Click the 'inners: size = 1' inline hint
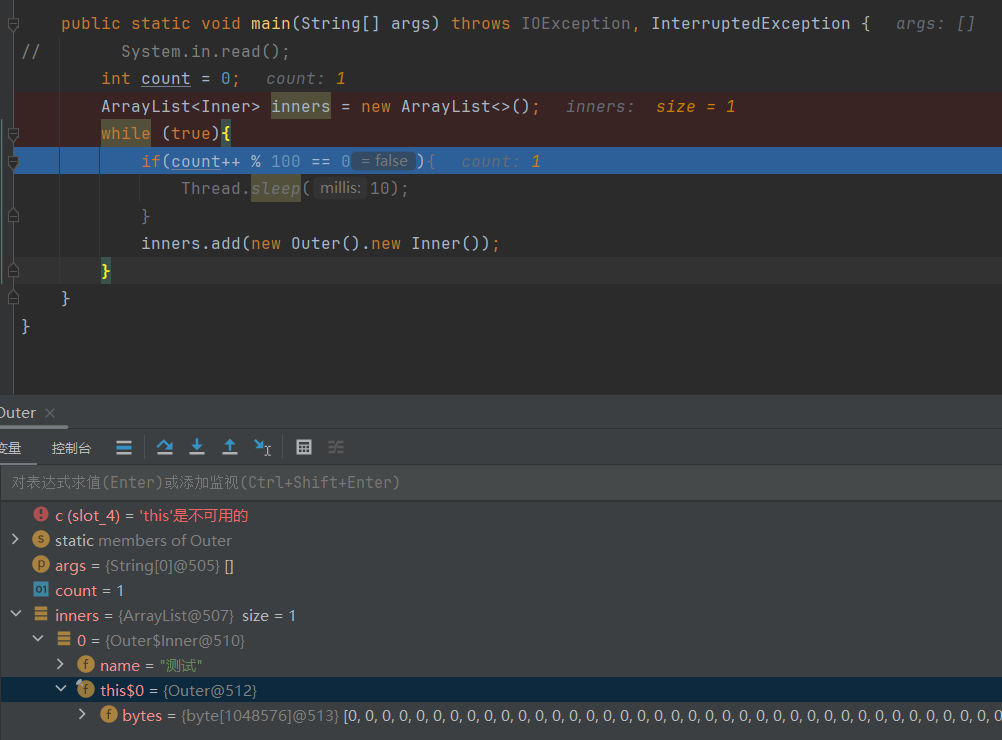Viewport: 1002px width, 740px height. pyautogui.click(x=651, y=106)
